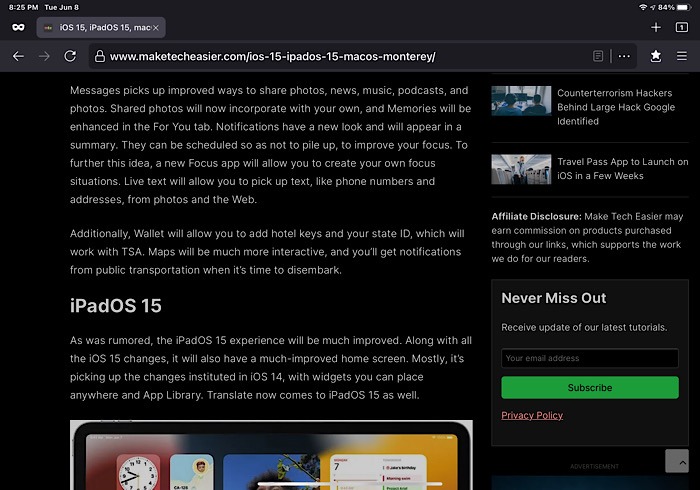Tap the 8:25 PM clock
The width and height of the screenshot is (700, 490).
pos(23,7)
